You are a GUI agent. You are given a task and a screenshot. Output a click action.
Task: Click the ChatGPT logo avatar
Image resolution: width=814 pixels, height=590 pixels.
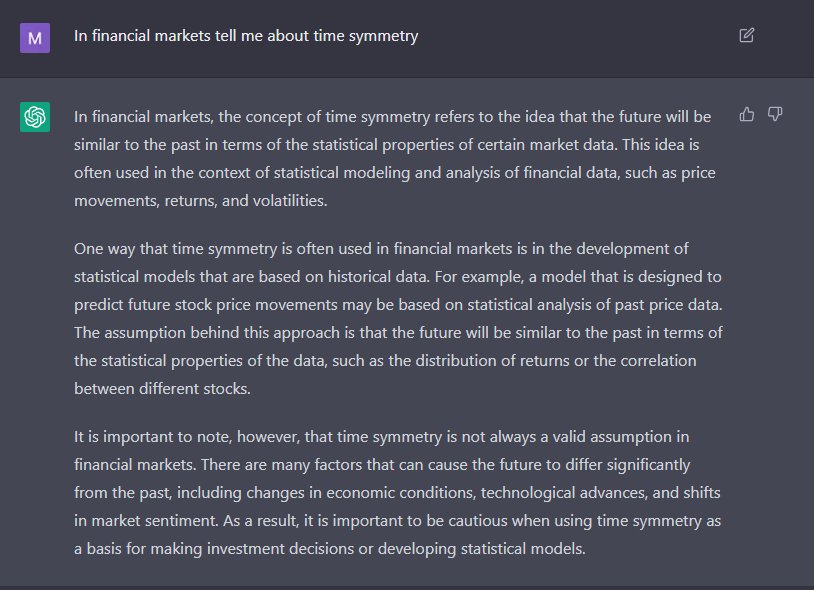point(35,117)
